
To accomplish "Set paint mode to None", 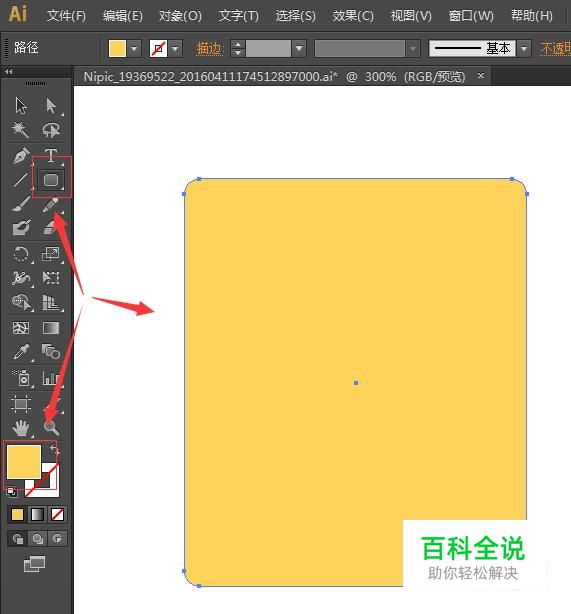I will [x=57, y=515].
